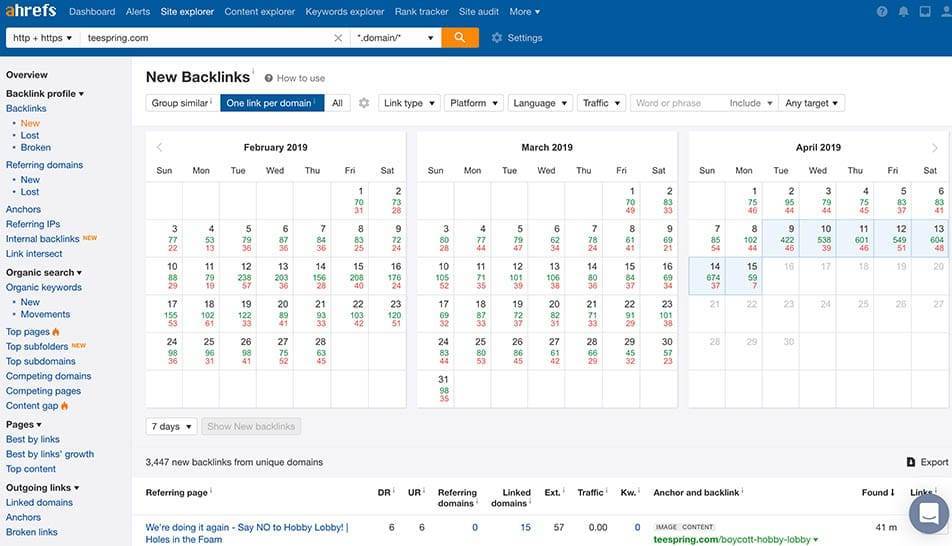
Task: Open Content explorer tab
Action: coord(259,12)
